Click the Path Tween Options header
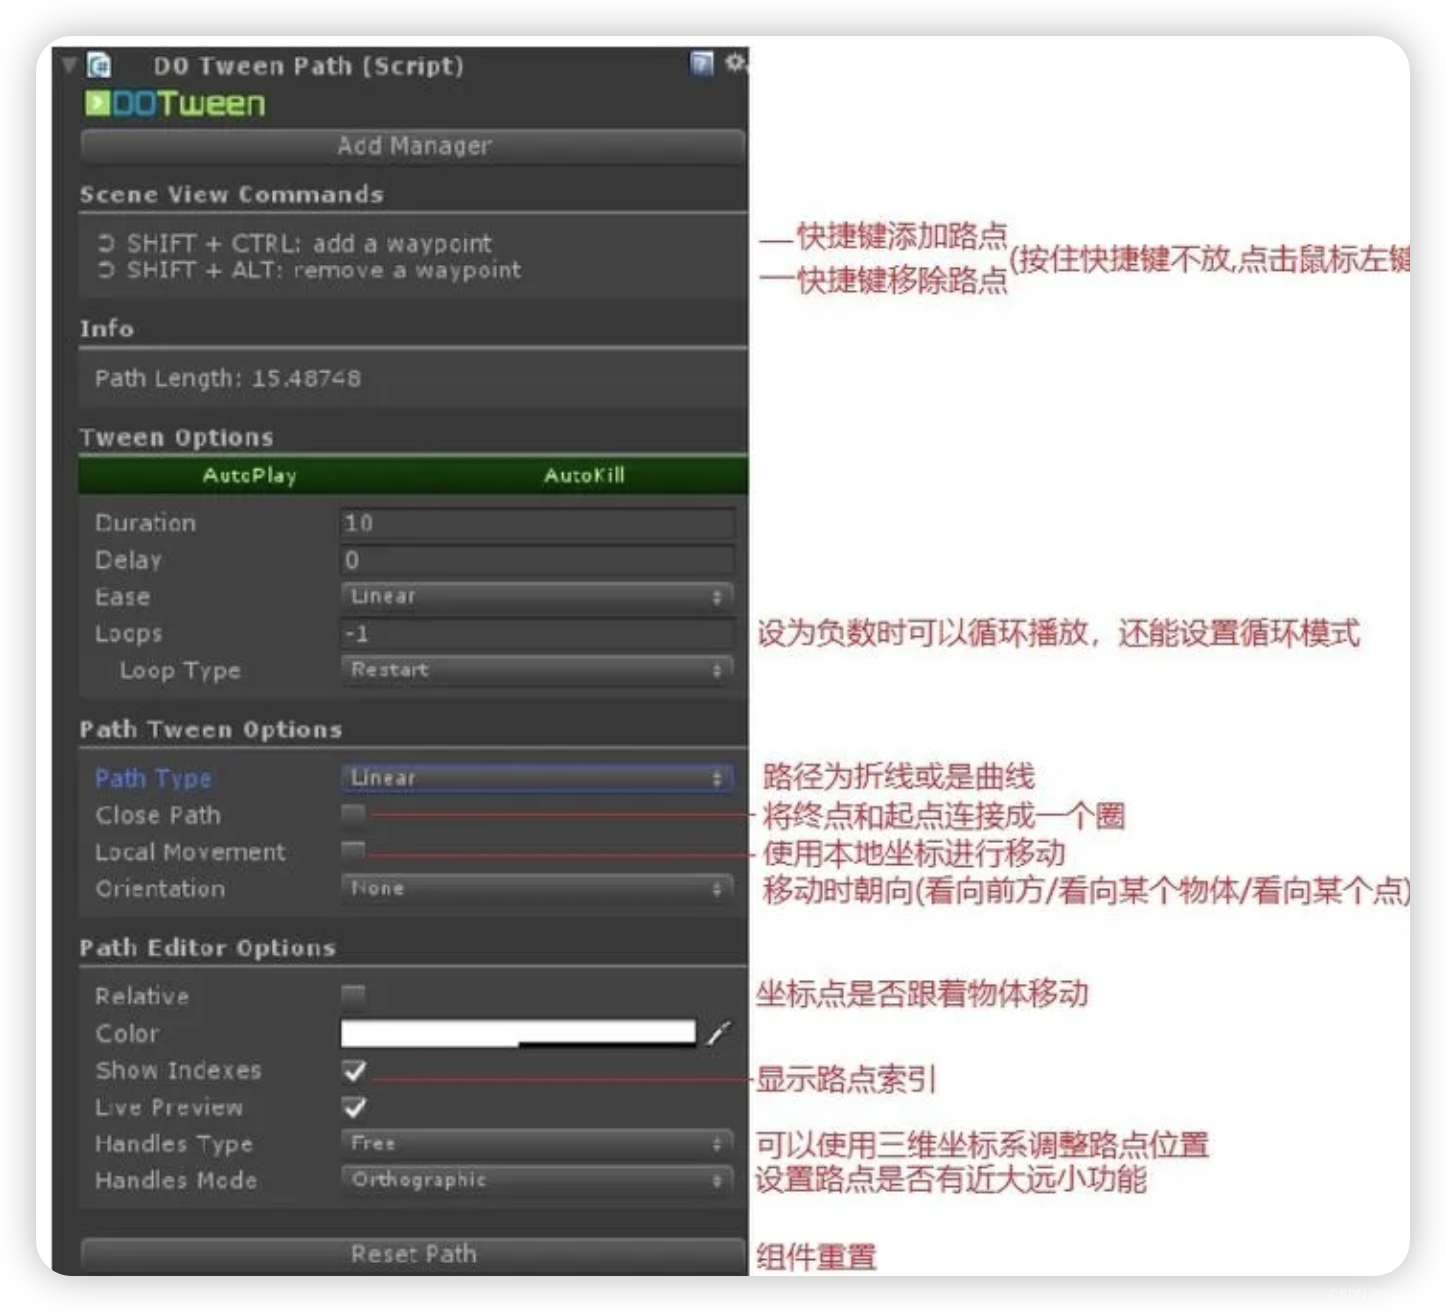Screen dimensions: 1446x1312 pos(210,729)
